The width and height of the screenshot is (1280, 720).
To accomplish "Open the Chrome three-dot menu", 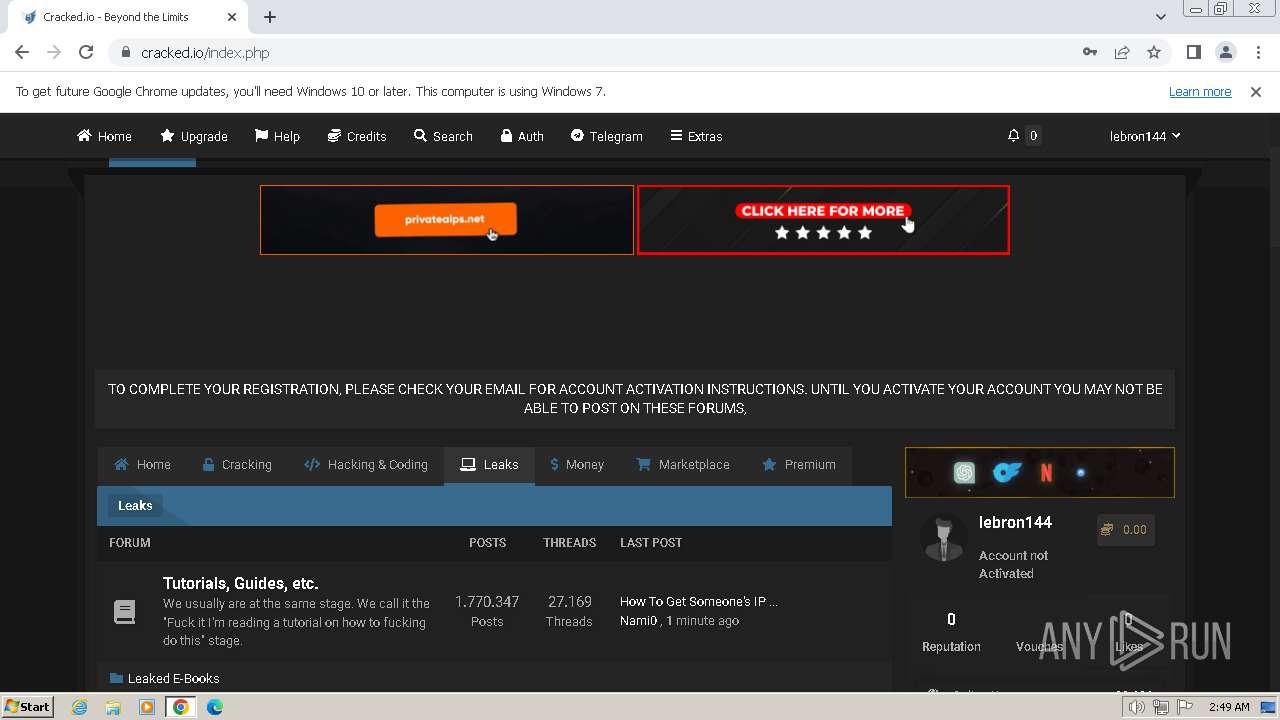I will click(x=1257, y=52).
